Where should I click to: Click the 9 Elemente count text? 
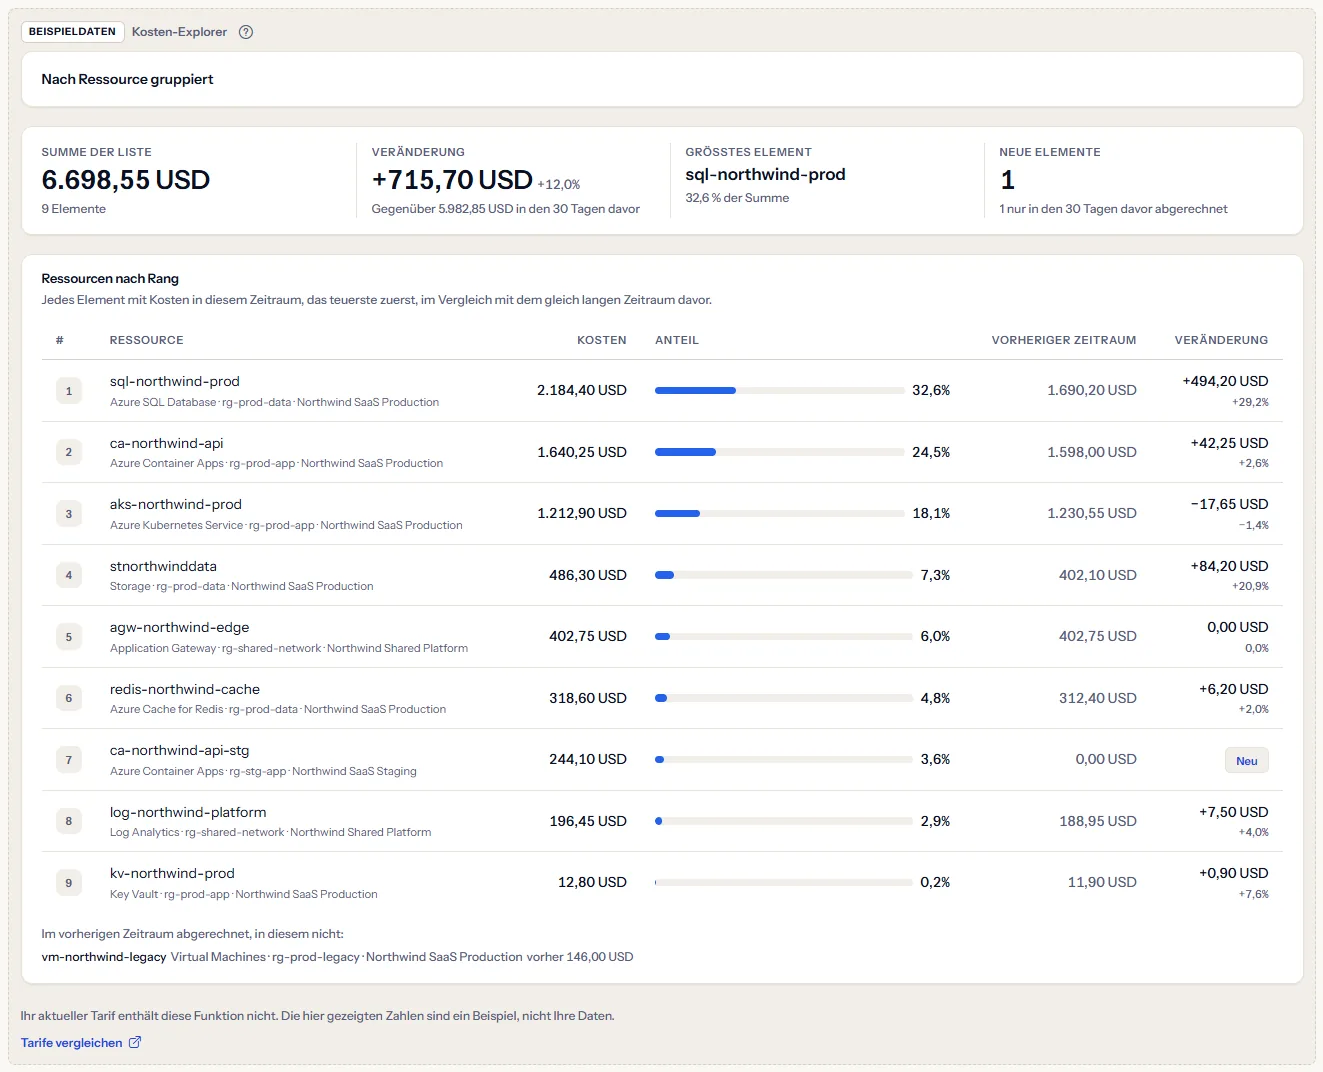click(x=73, y=209)
